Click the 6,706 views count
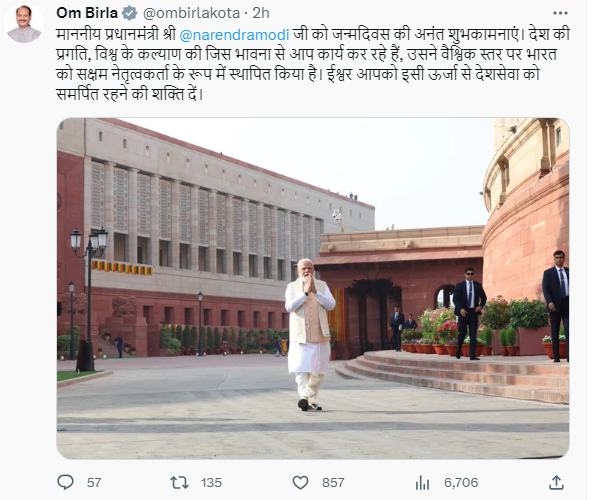Screen dimensions: 597x500 461,482
